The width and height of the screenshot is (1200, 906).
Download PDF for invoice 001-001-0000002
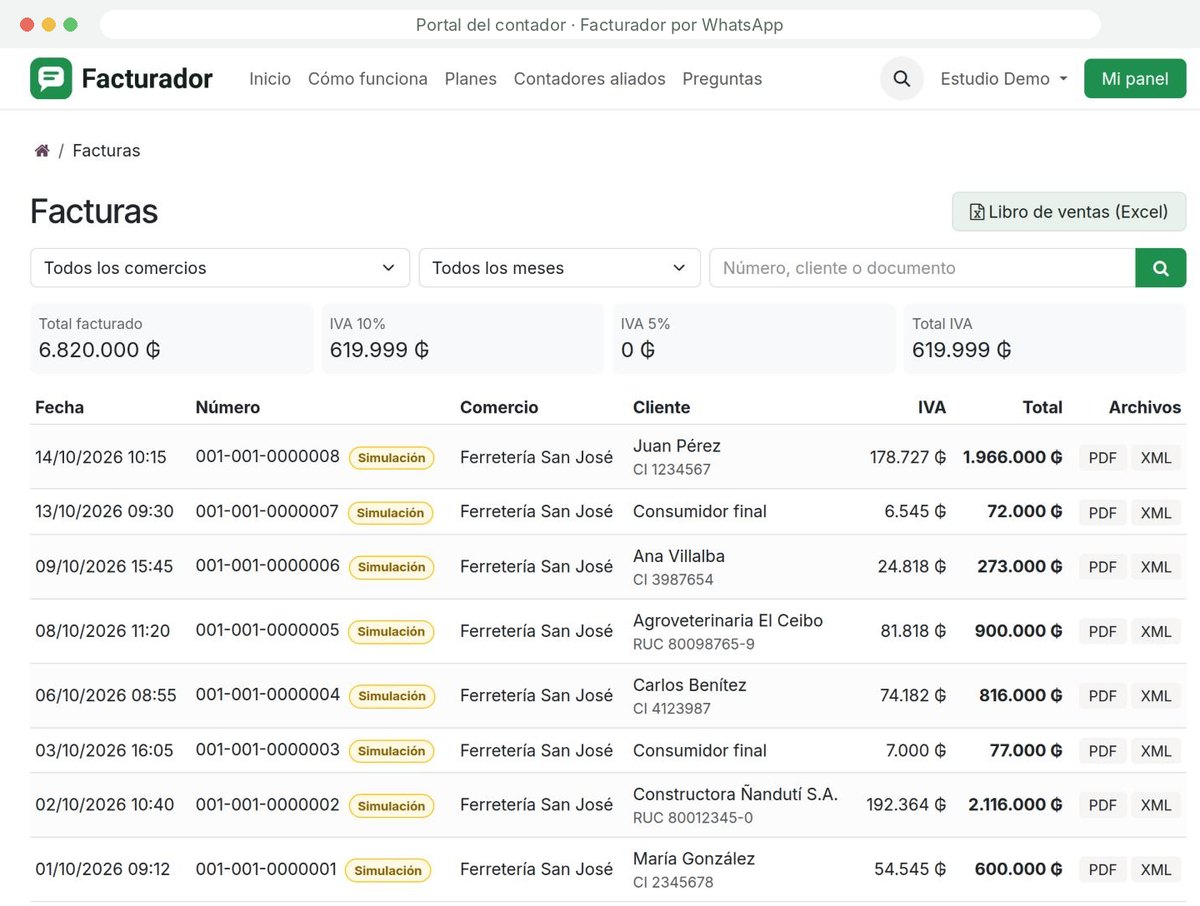point(1102,805)
